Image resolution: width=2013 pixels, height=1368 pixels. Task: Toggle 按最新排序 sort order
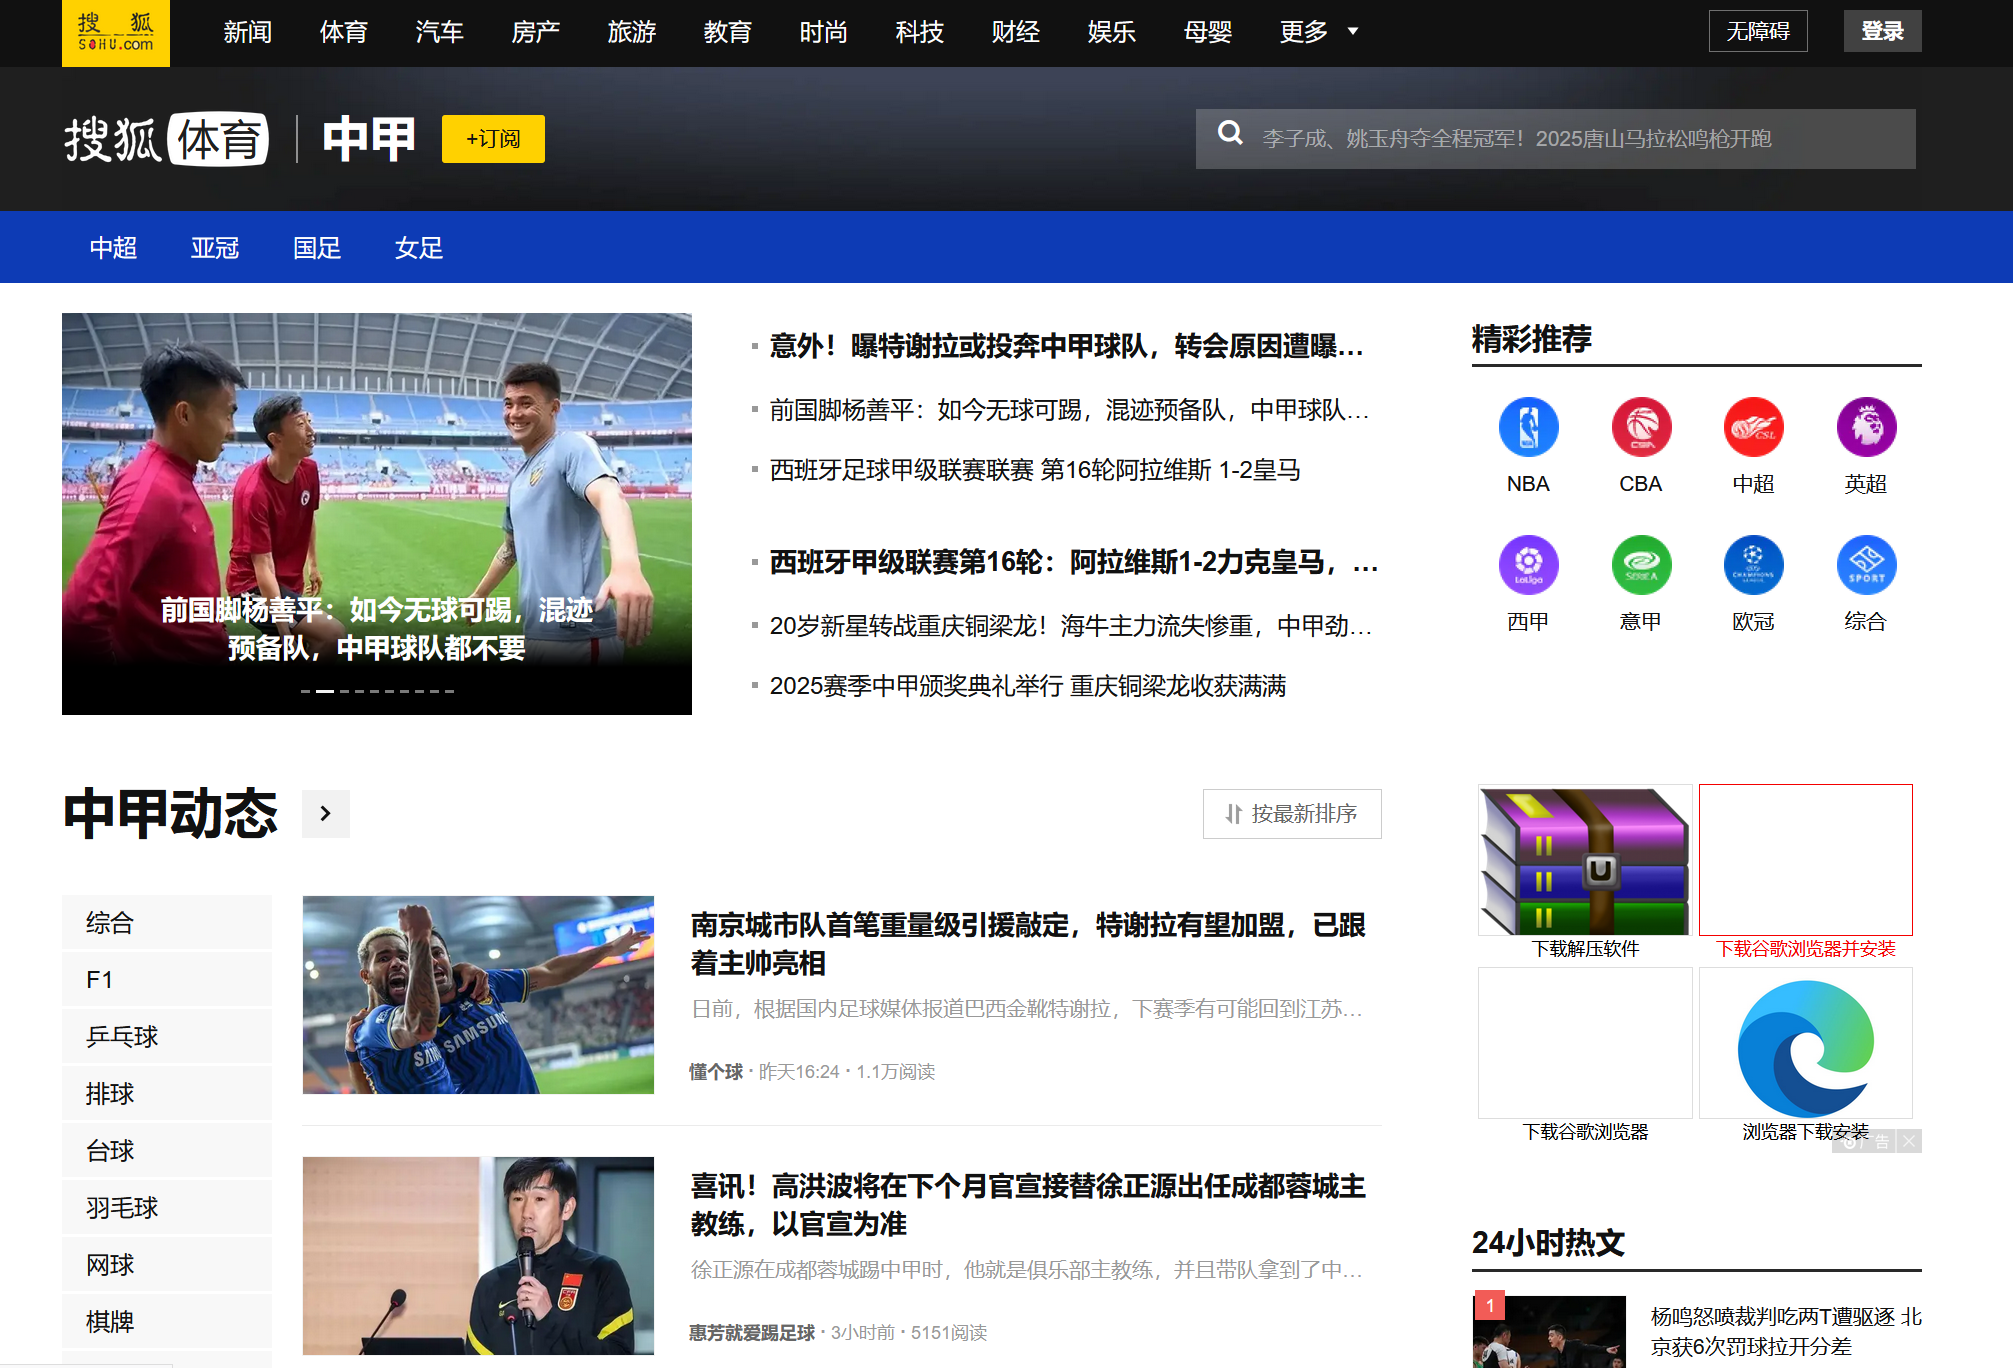[x=1292, y=814]
